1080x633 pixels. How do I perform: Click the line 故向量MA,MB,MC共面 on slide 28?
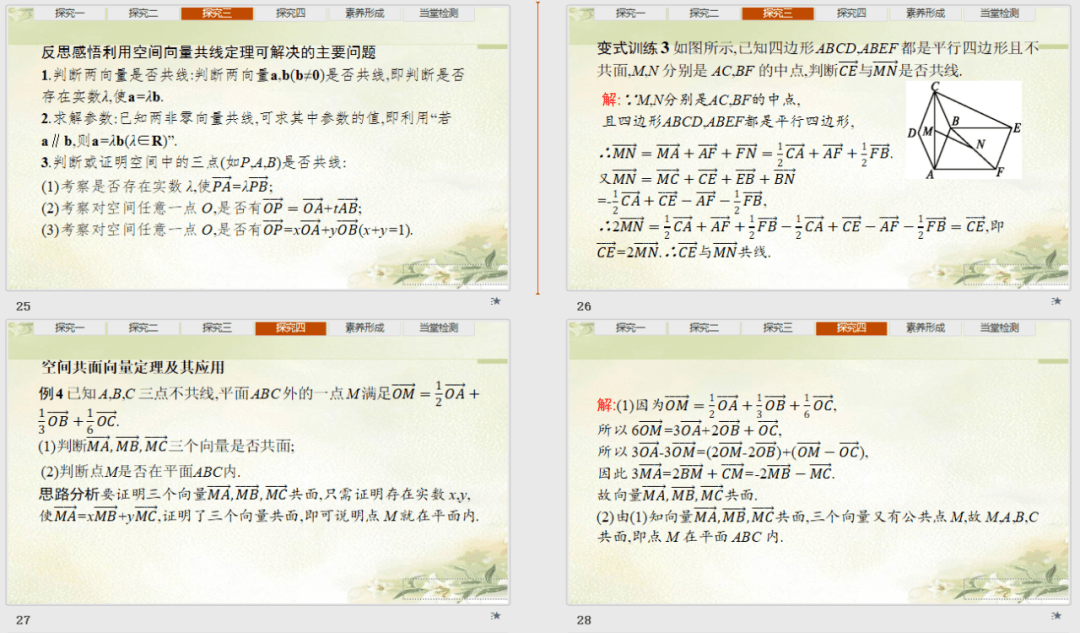[677, 495]
